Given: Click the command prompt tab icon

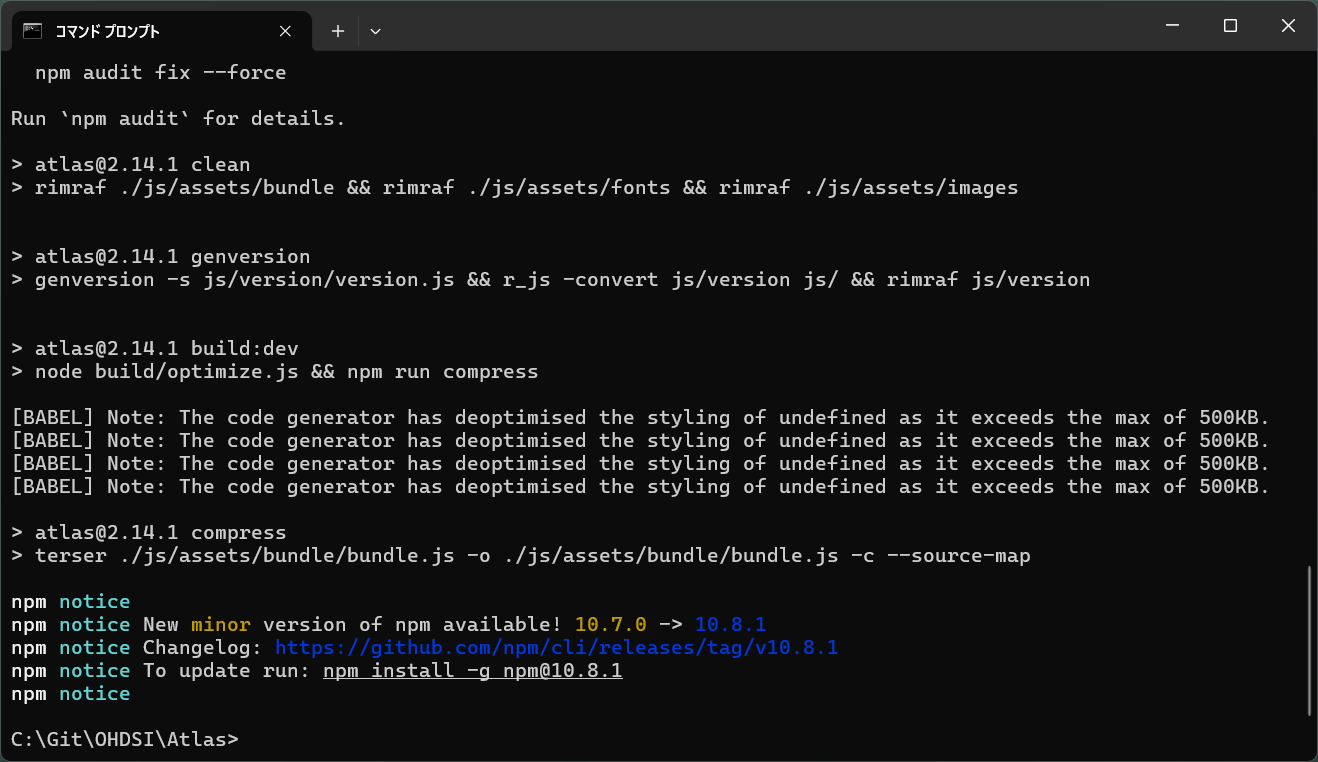Looking at the screenshot, I should [32, 31].
